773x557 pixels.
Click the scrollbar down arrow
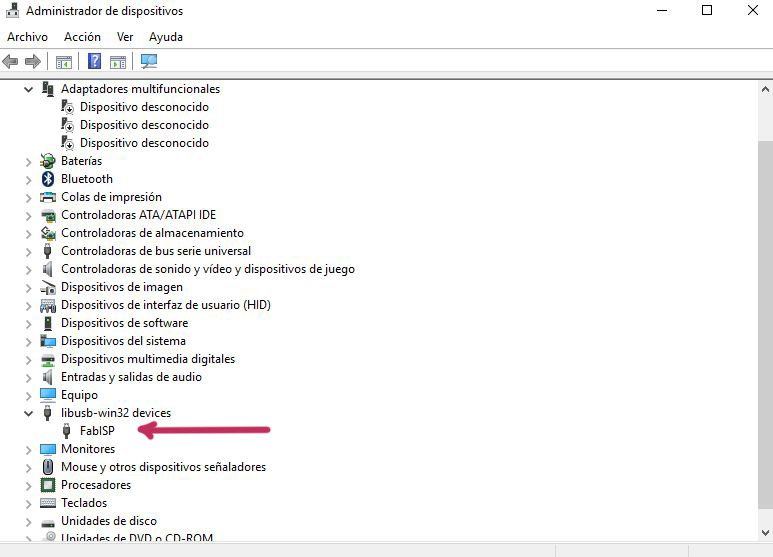point(765,533)
